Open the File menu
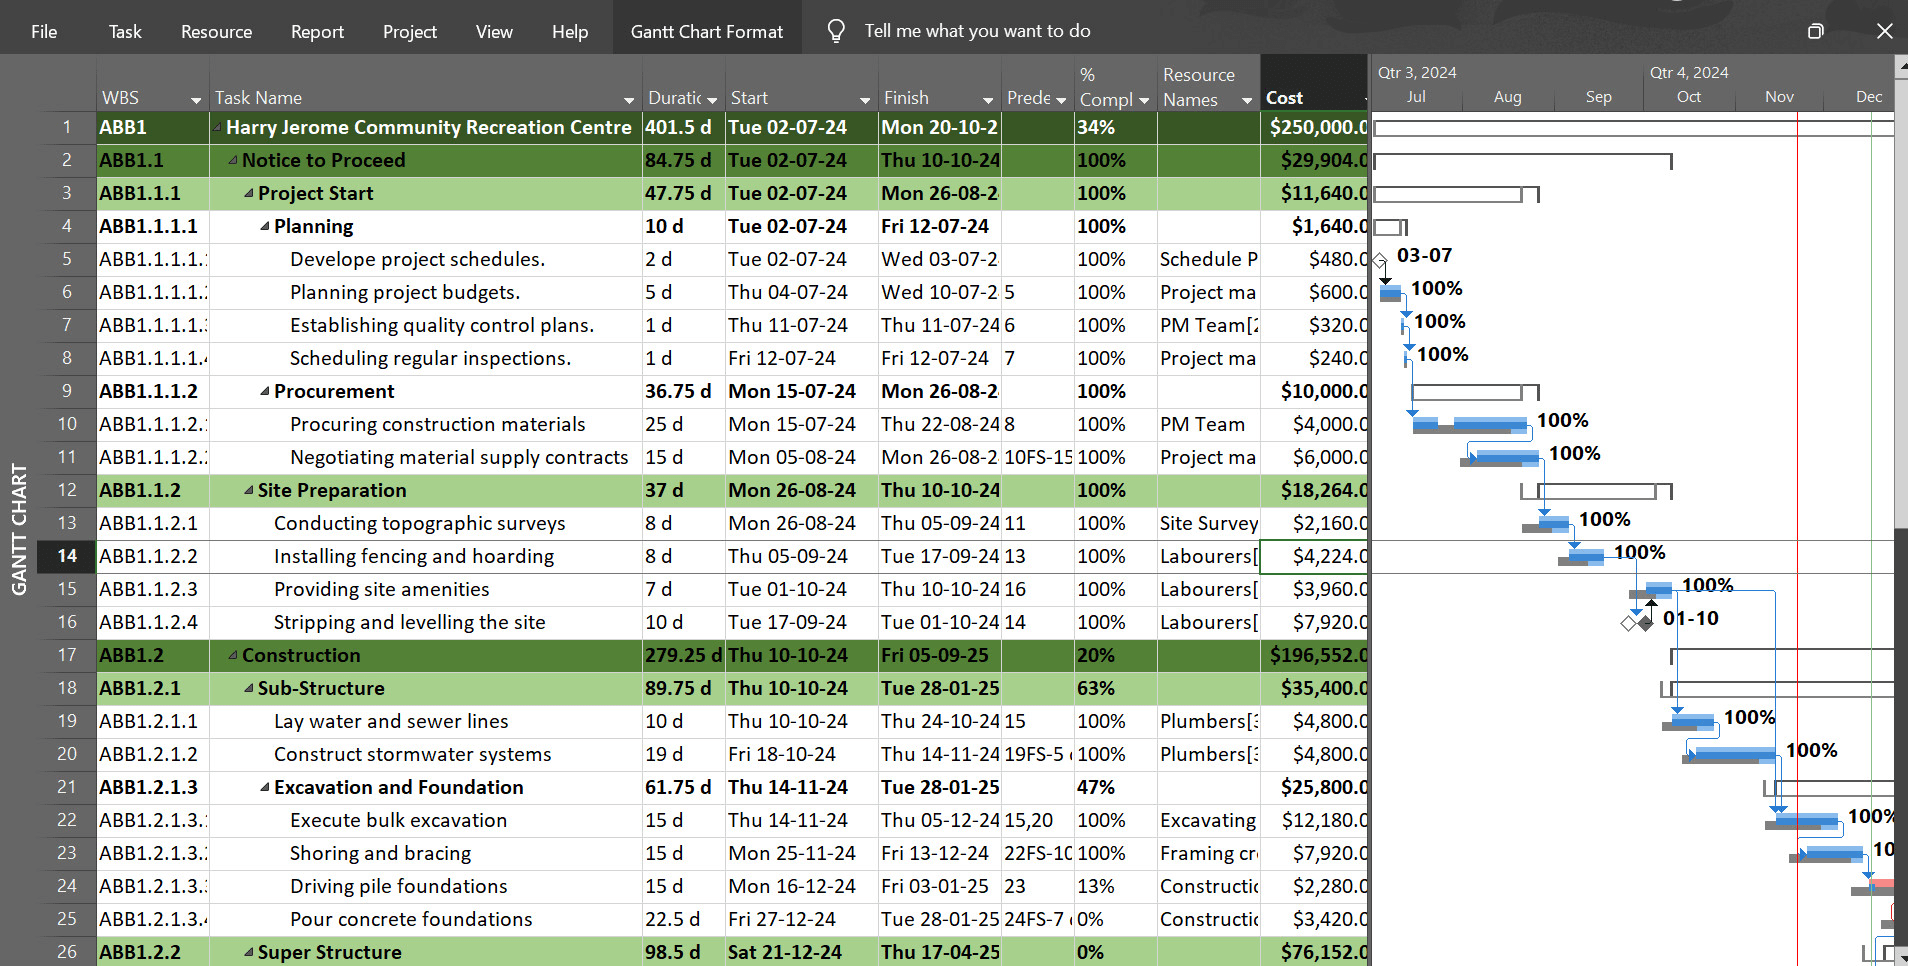The height and width of the screenshot is (966, 1908). pos(44,31)
